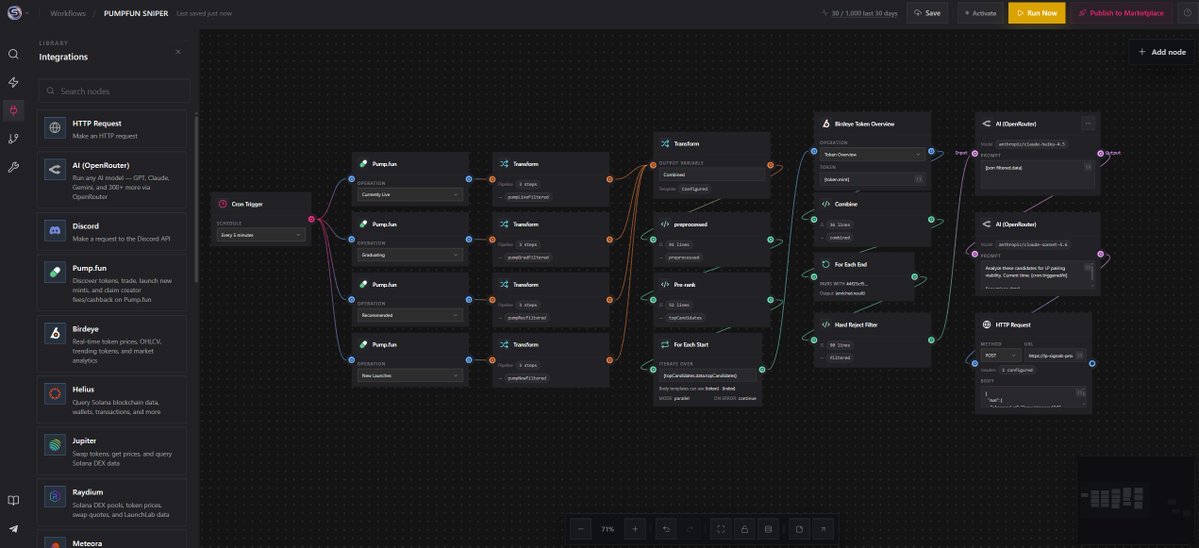
Task: Click PUMPFUN SNIPER workflow title
Action: [x=137, y=13]
